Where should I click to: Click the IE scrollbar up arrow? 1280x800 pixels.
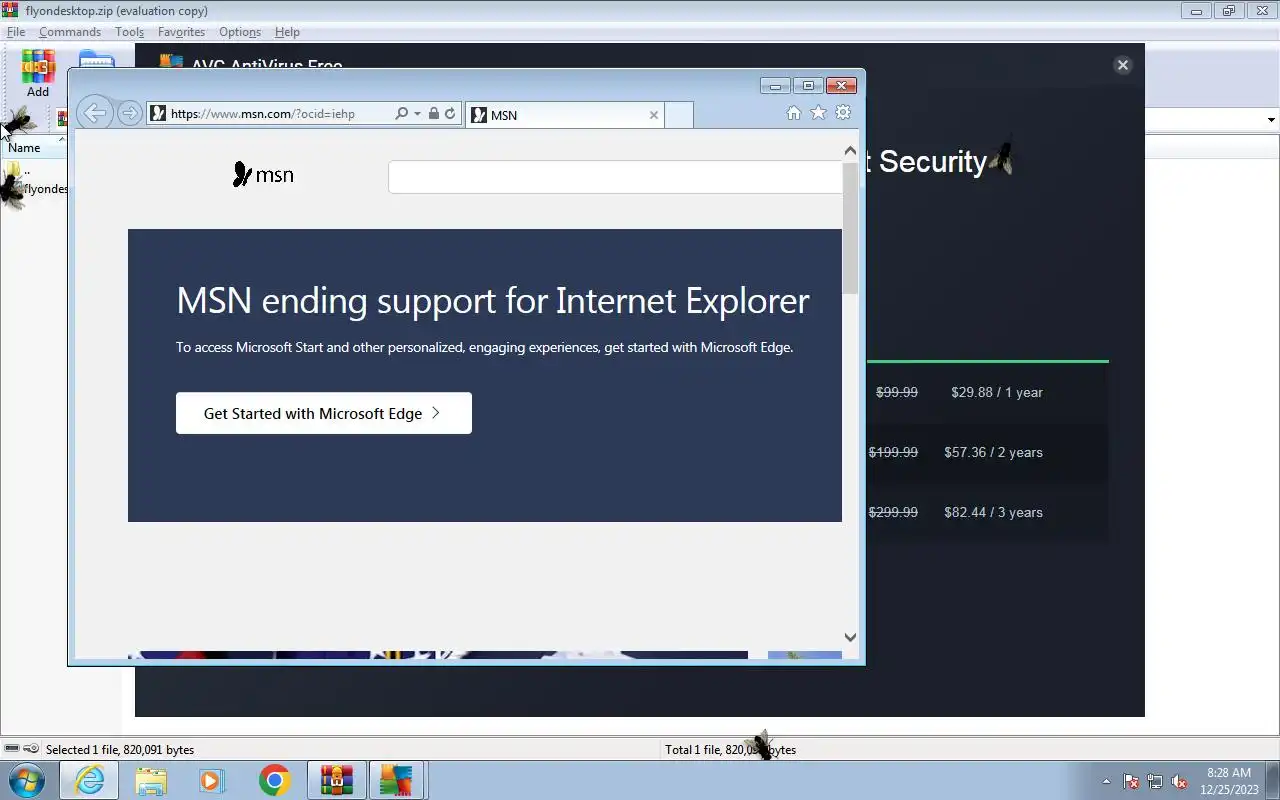click(850, 151)
